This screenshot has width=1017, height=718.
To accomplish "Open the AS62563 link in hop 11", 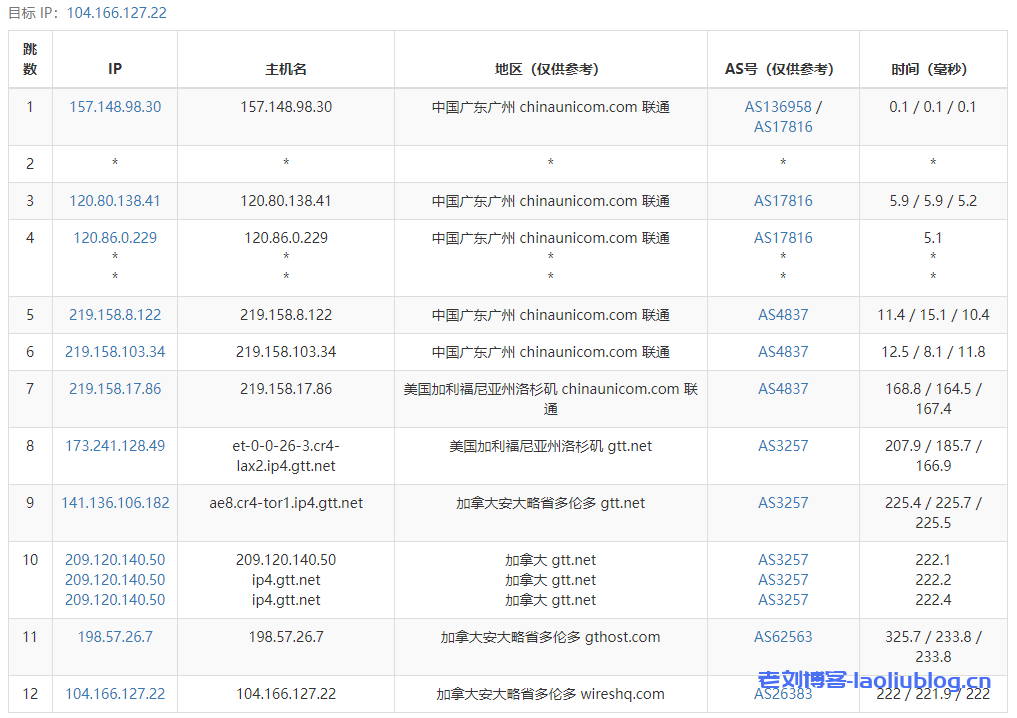I will 783,636.
